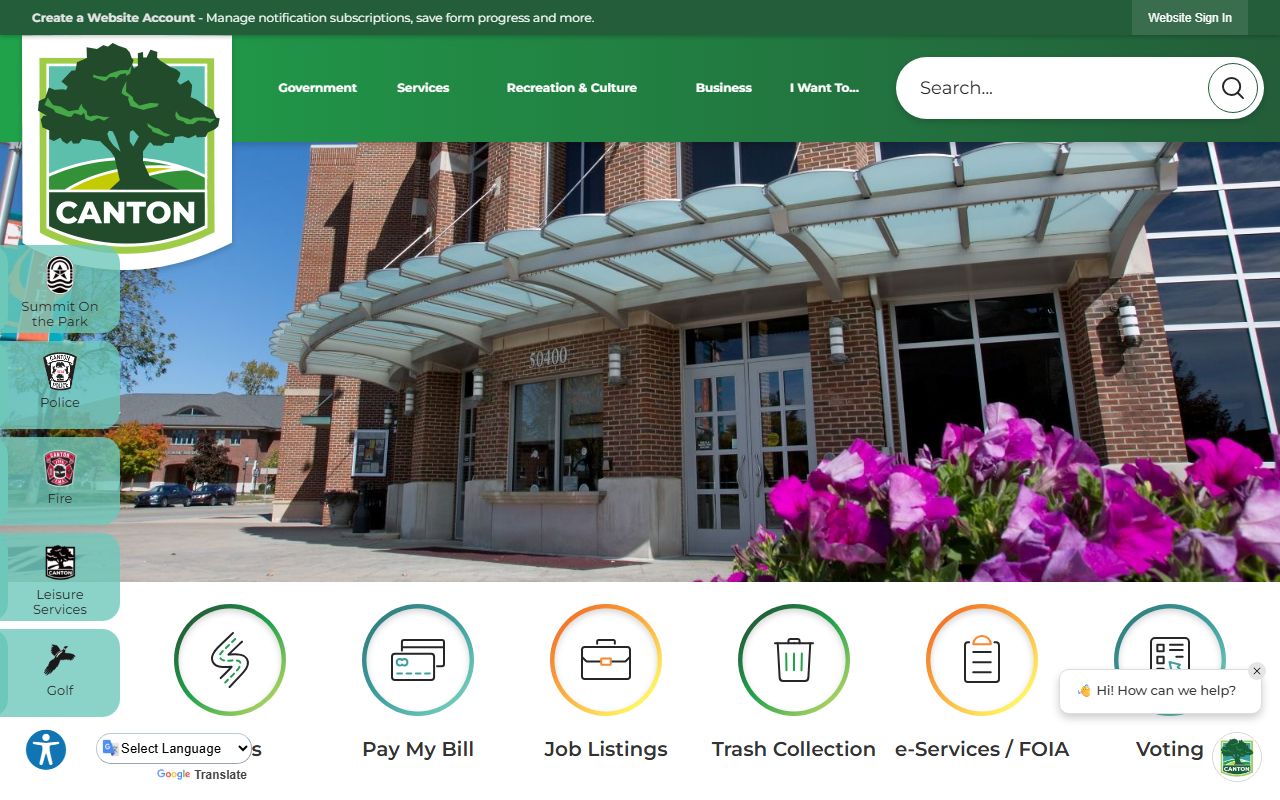Open the accessibility options icon
Screen dimensions: 1280x800
point(46,750)
